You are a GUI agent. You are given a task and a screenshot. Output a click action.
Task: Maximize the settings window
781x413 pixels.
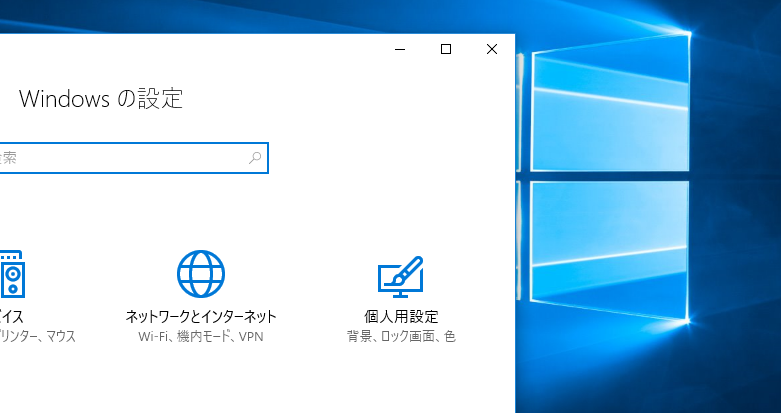[446, 49]
